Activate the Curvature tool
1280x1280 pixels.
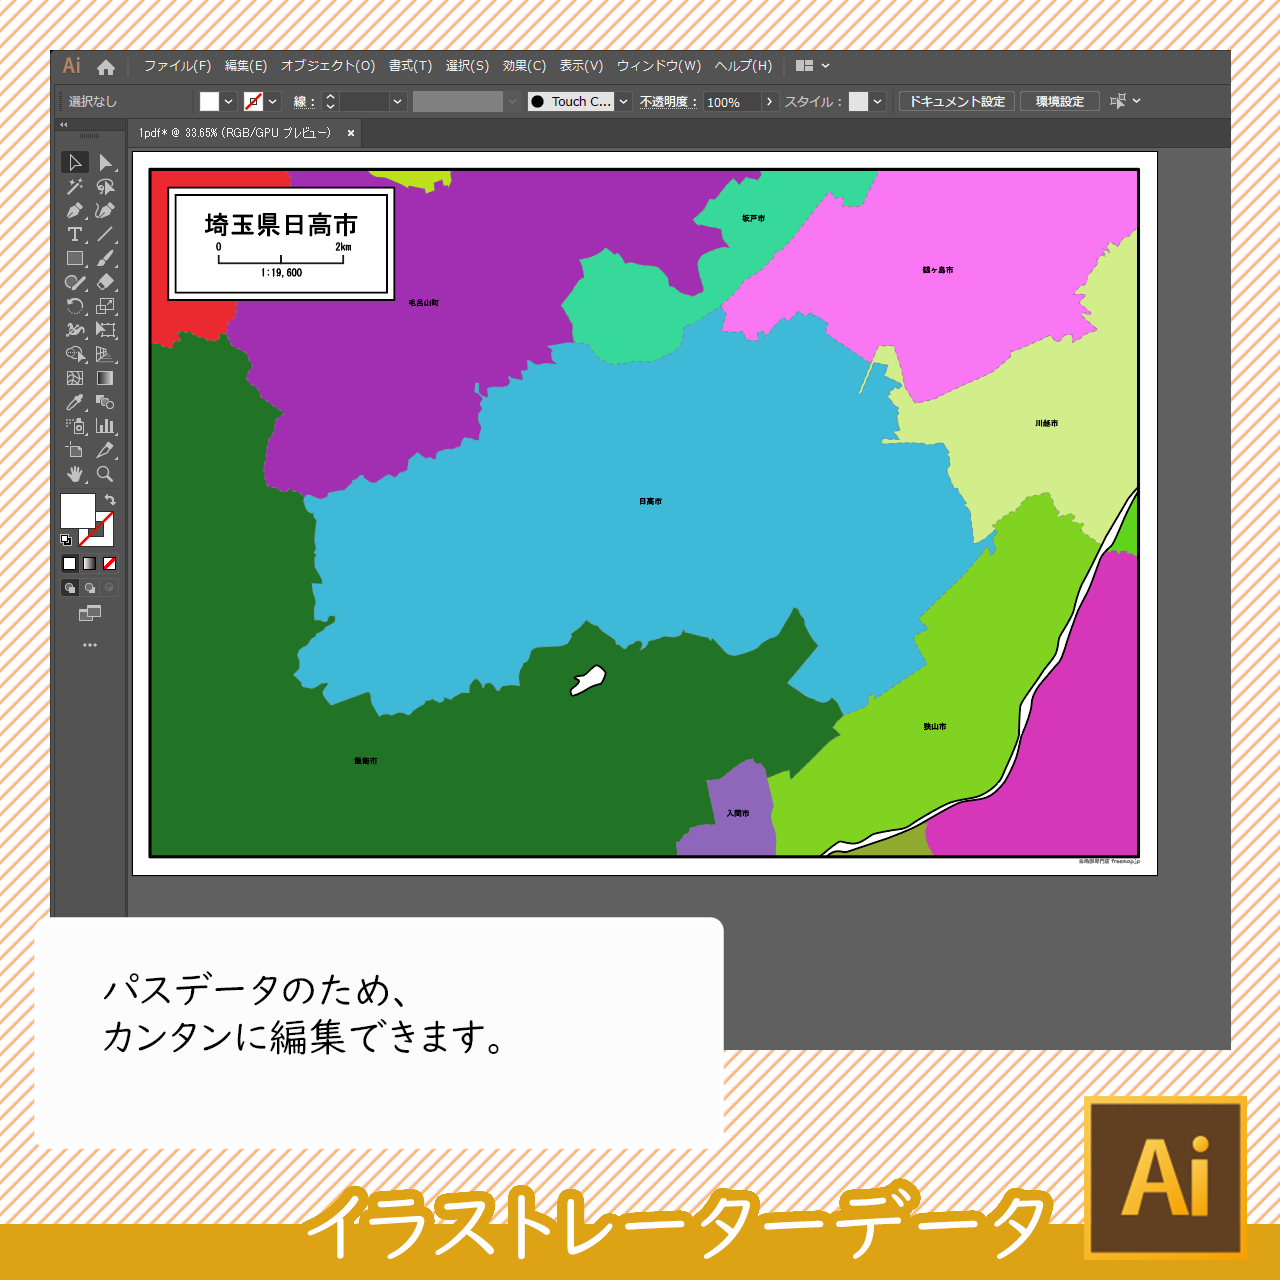[x=105, y=210]
